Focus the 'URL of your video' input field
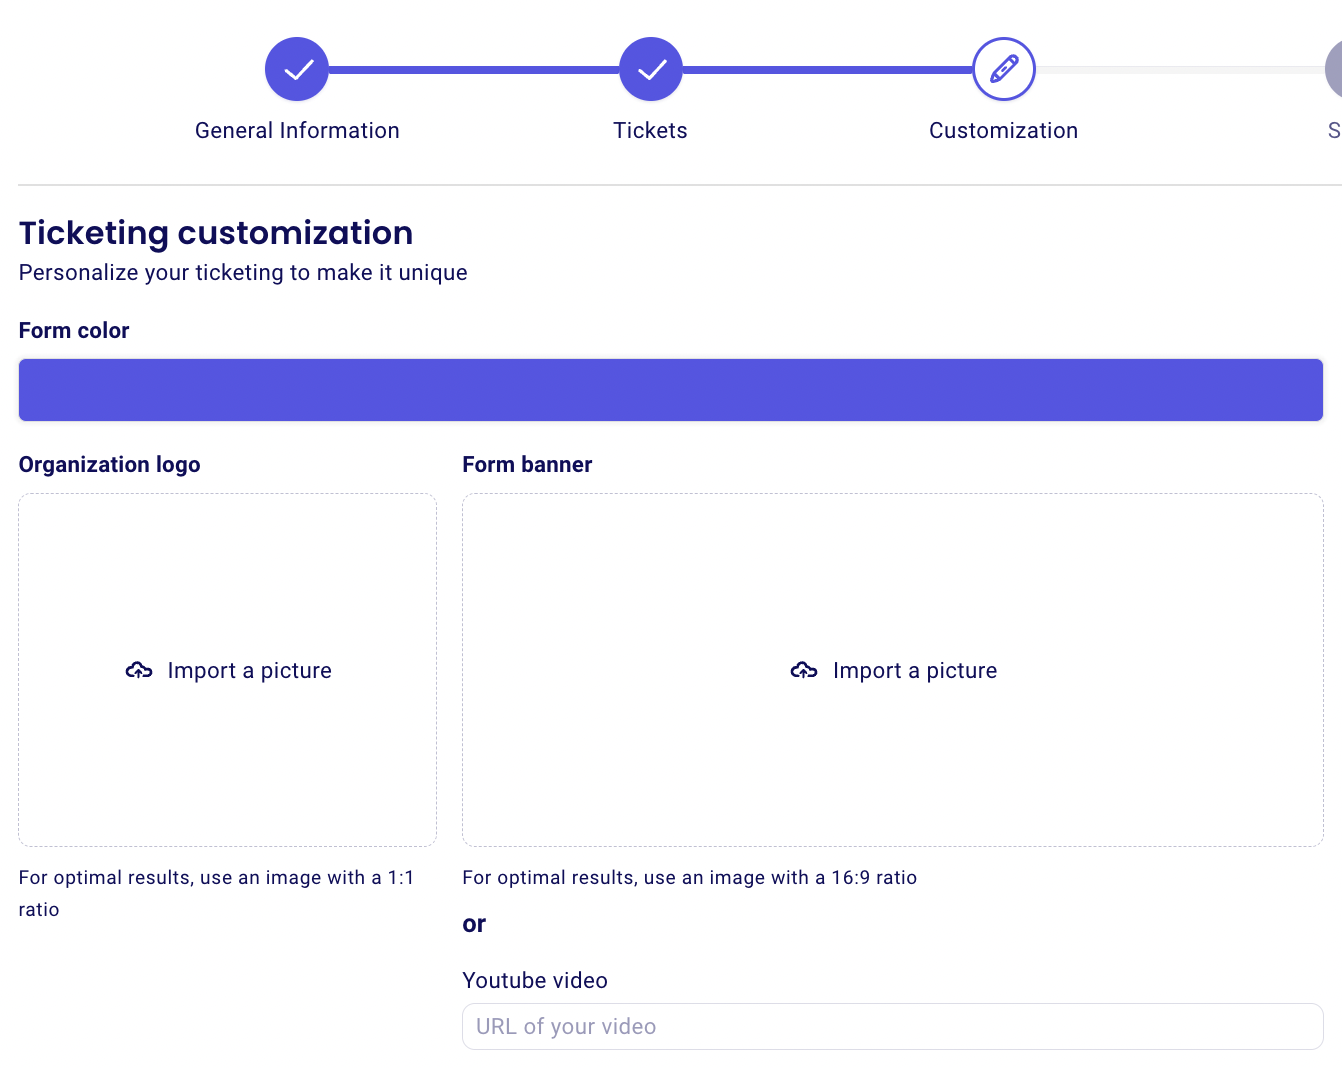1342x1068 pixels. coord(892,1026)
